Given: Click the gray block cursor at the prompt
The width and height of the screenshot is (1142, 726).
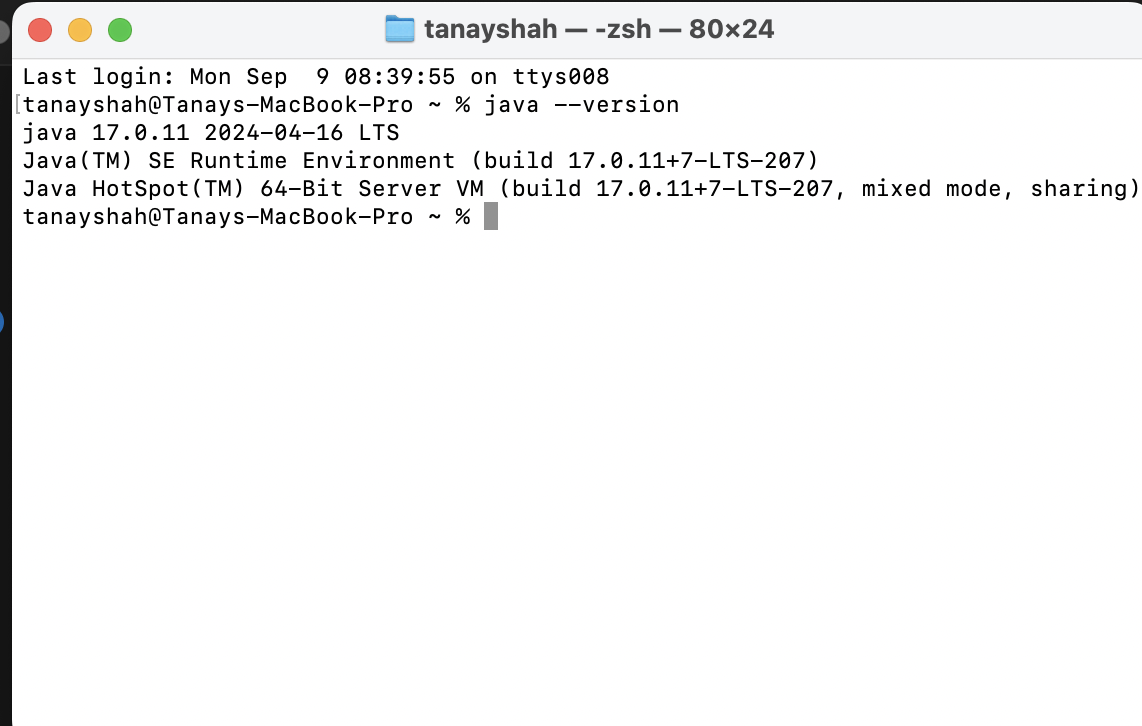Looking at the screenshot, I should [x=490, y=217].
